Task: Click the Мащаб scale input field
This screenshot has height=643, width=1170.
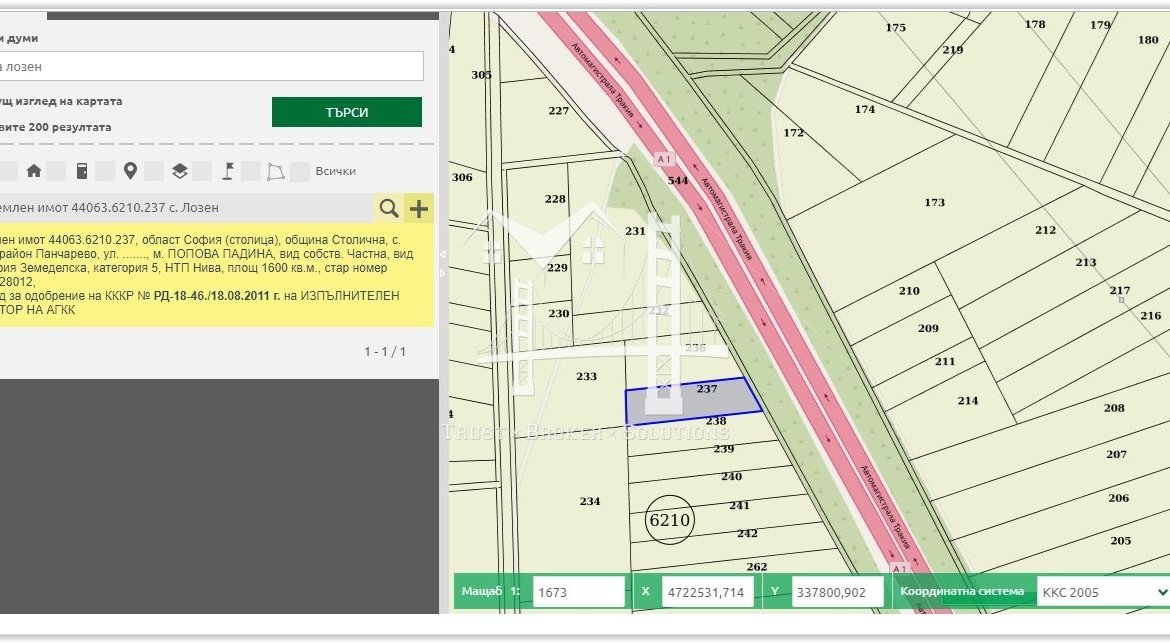Action: pos(578,592)
